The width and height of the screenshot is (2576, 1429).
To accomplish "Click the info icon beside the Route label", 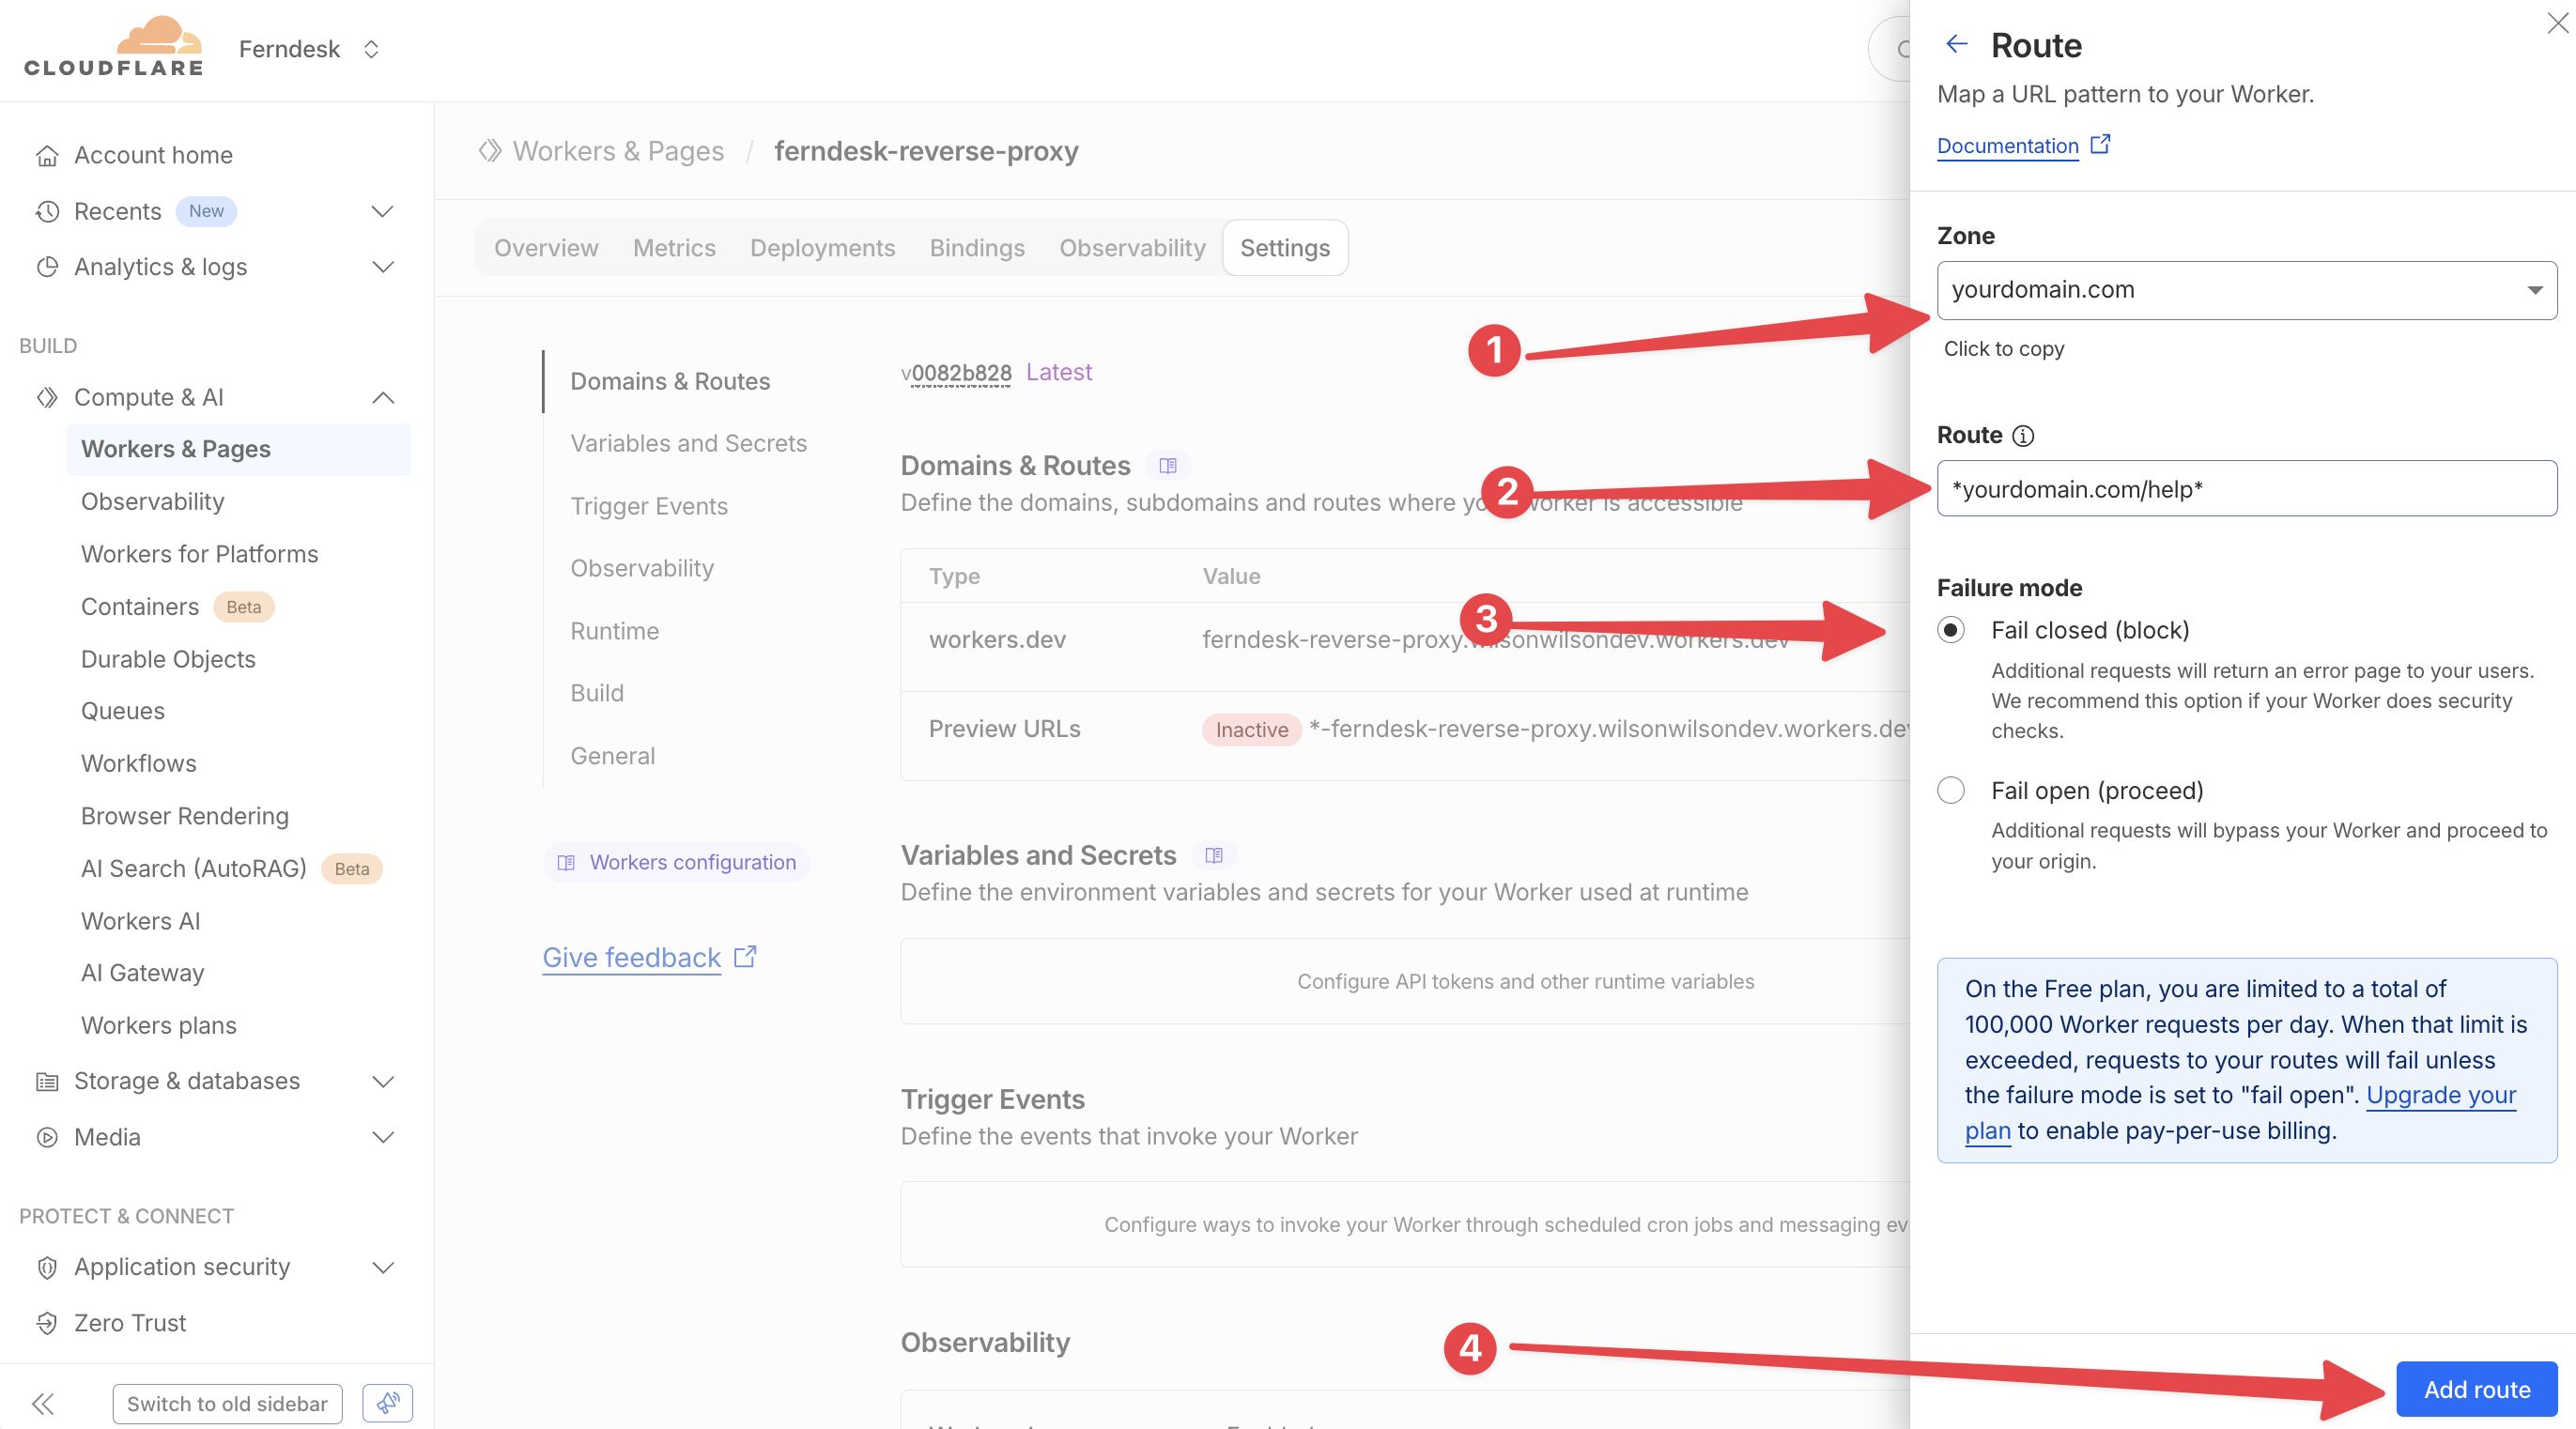I will 2023,436.
